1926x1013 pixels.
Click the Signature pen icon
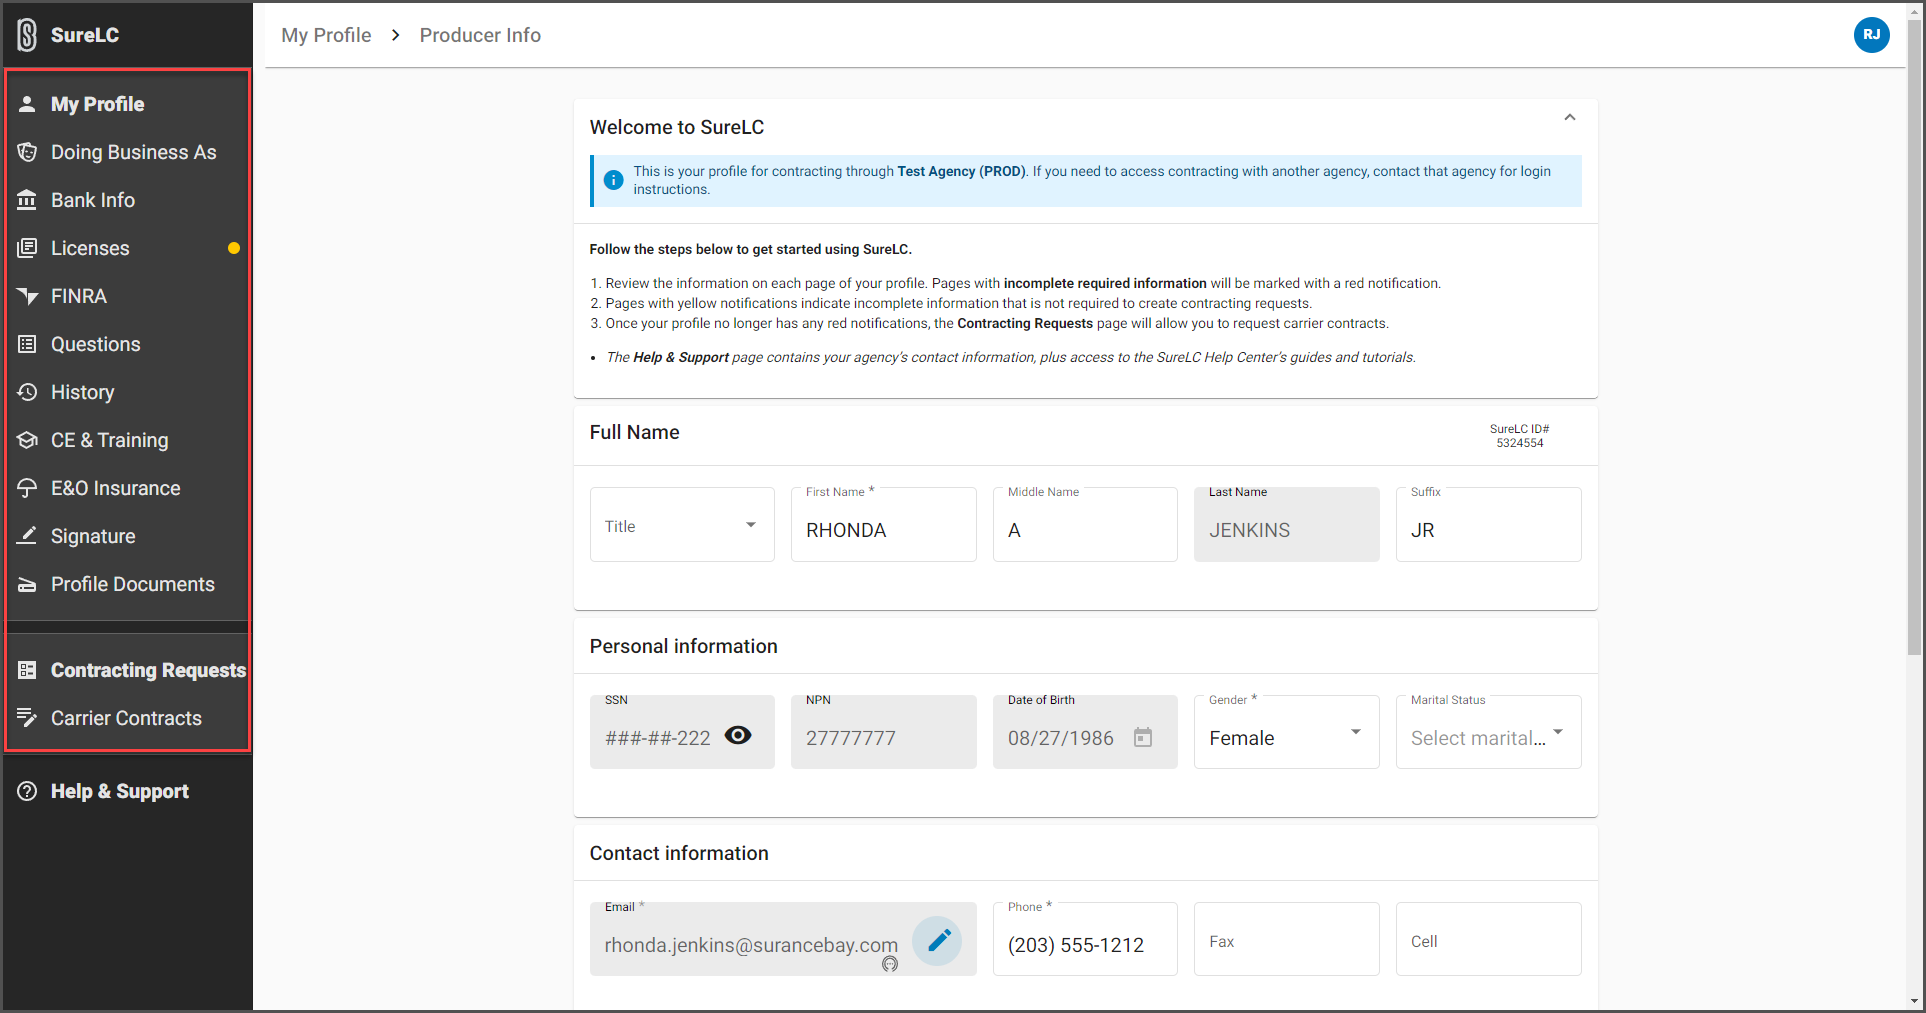coord(27,536)
